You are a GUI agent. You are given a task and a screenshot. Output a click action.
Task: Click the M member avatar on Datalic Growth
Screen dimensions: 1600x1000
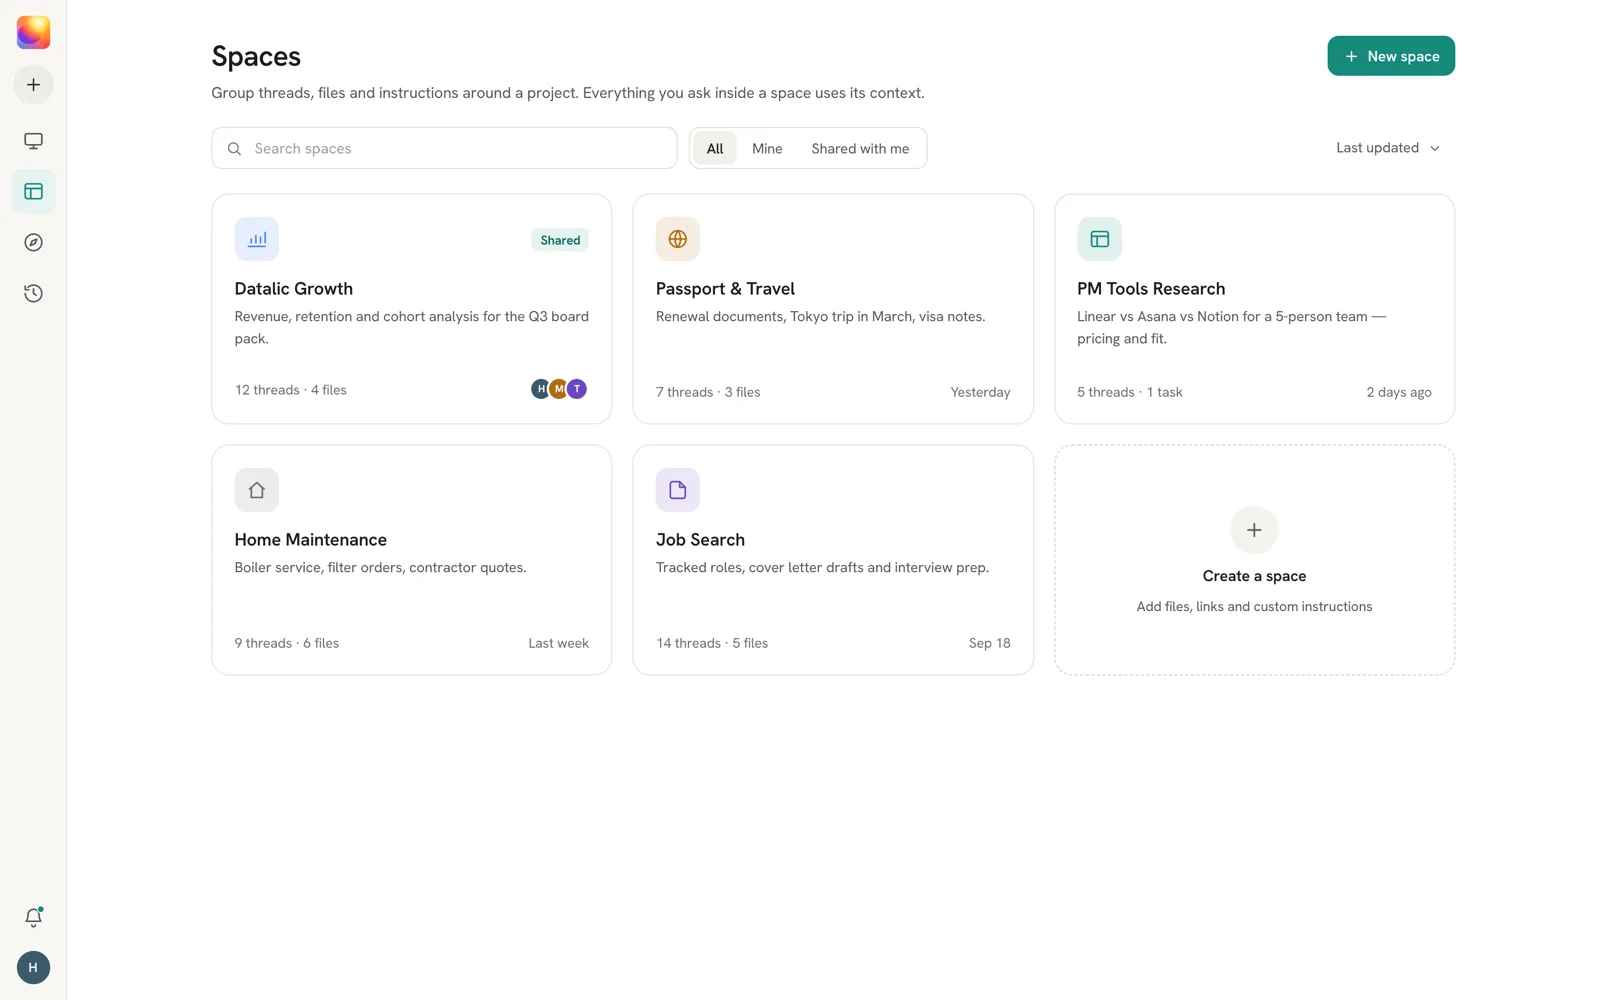(x=559, y=389)
